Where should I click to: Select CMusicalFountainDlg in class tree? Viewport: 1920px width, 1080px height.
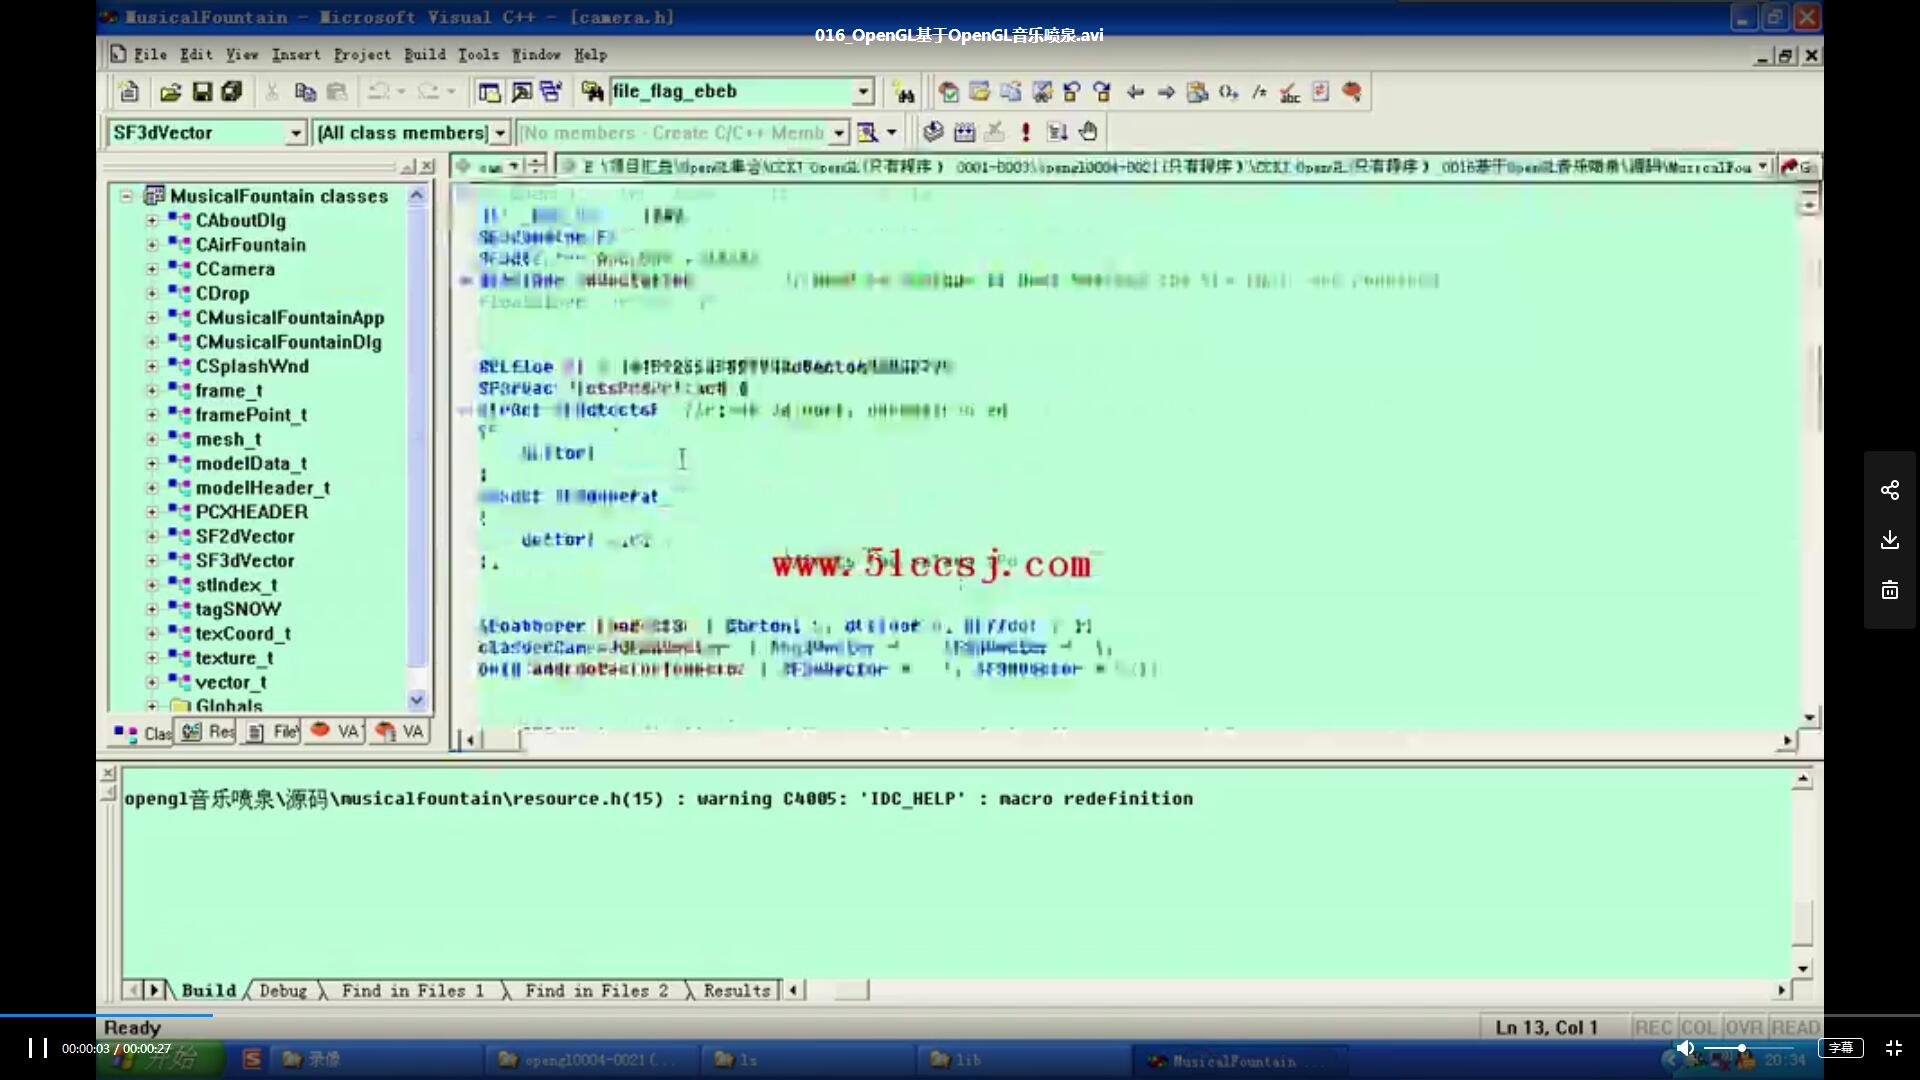click(288, 342)
